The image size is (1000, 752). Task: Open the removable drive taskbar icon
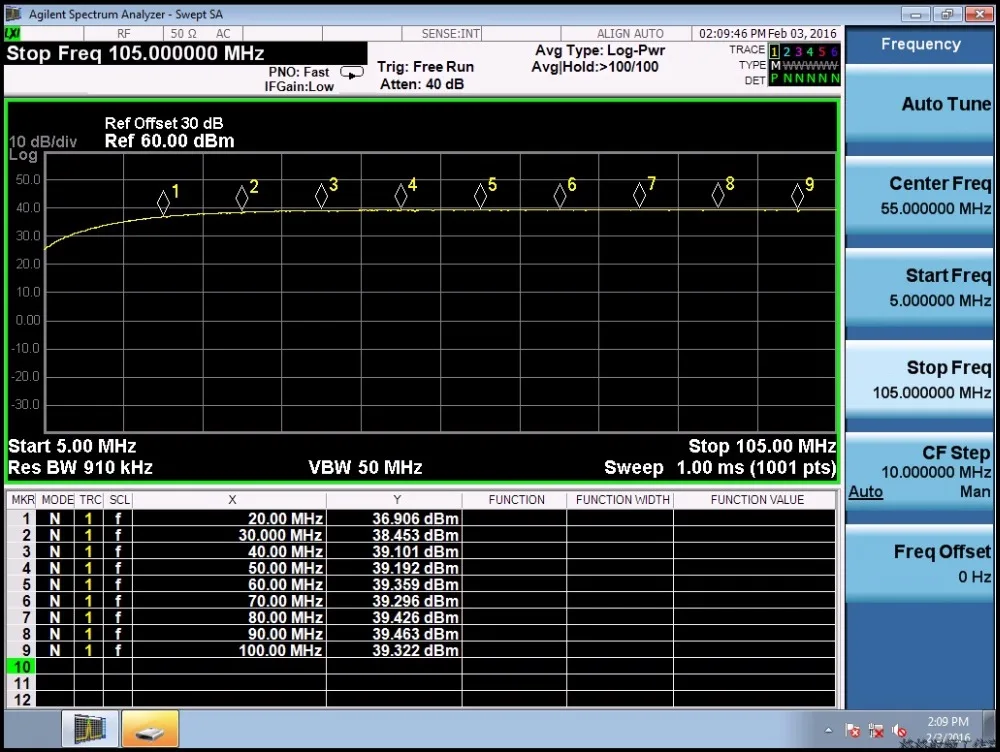[x=150, y=728]
